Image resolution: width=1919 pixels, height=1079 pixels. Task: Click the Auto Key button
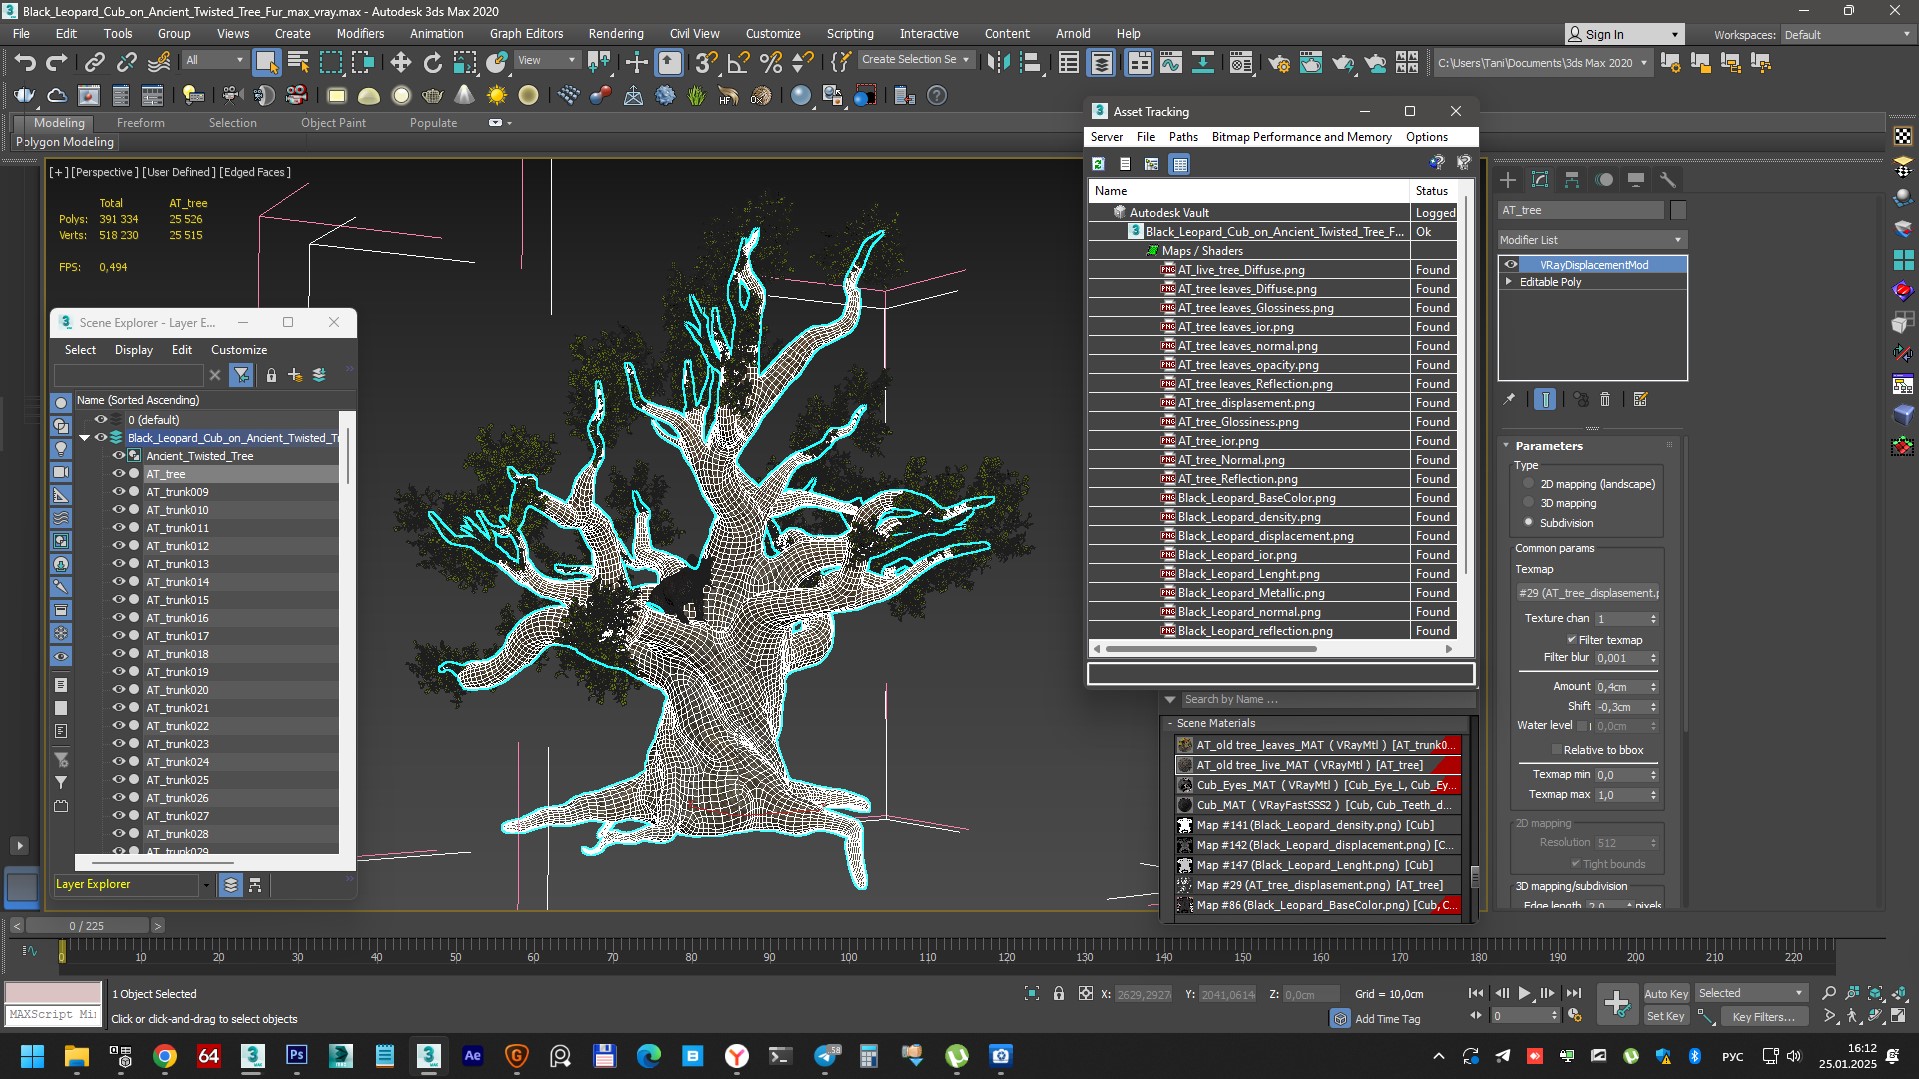tap(1666, 993)
